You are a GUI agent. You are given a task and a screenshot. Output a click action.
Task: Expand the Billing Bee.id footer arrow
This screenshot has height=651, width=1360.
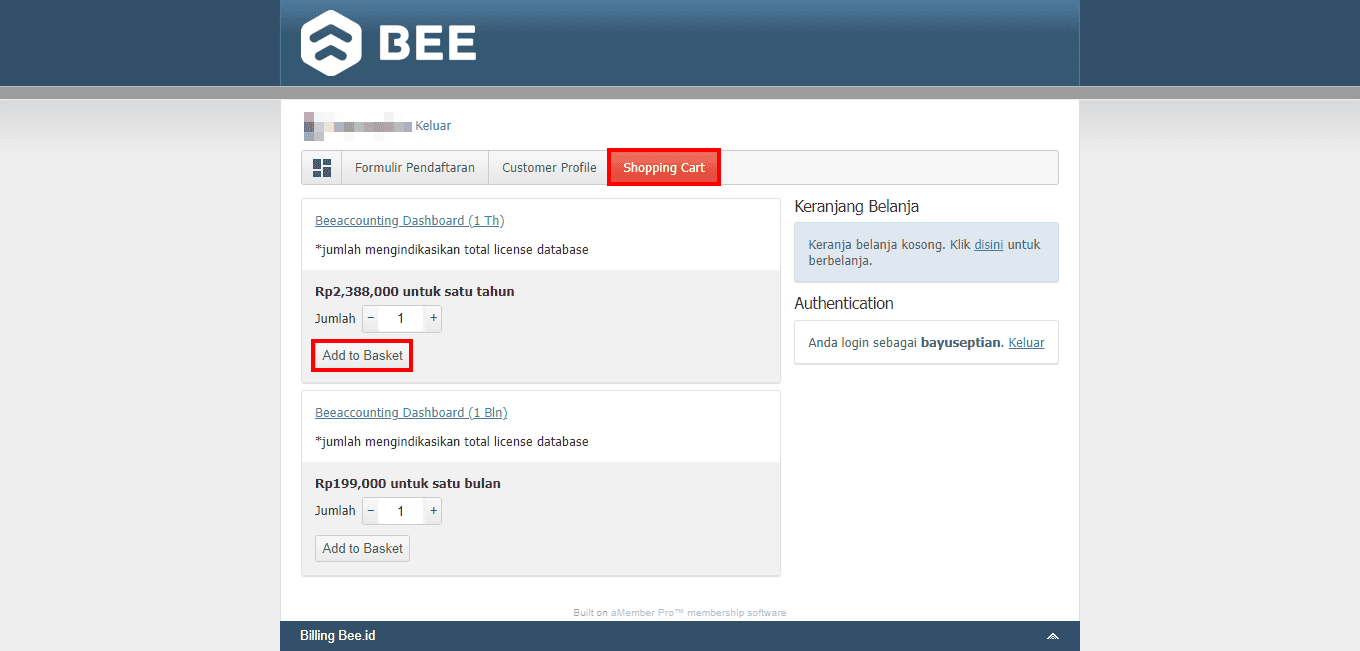pyautogui.click(x=1052, y=637)
